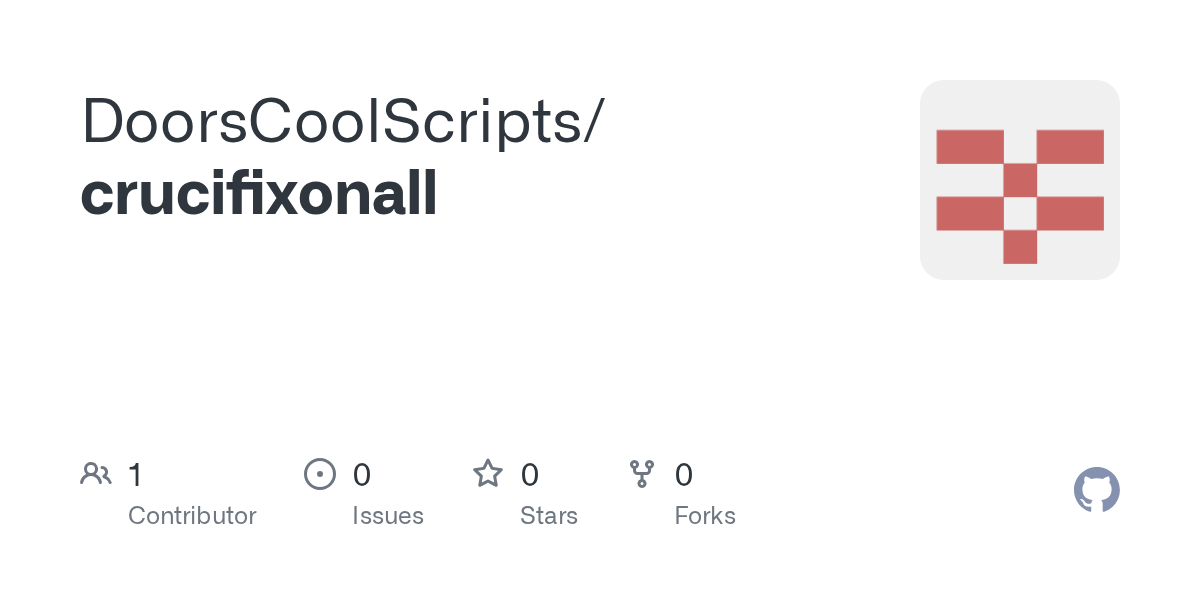Click the Stars star icon
1200x600 pixels.
[488, 474]
